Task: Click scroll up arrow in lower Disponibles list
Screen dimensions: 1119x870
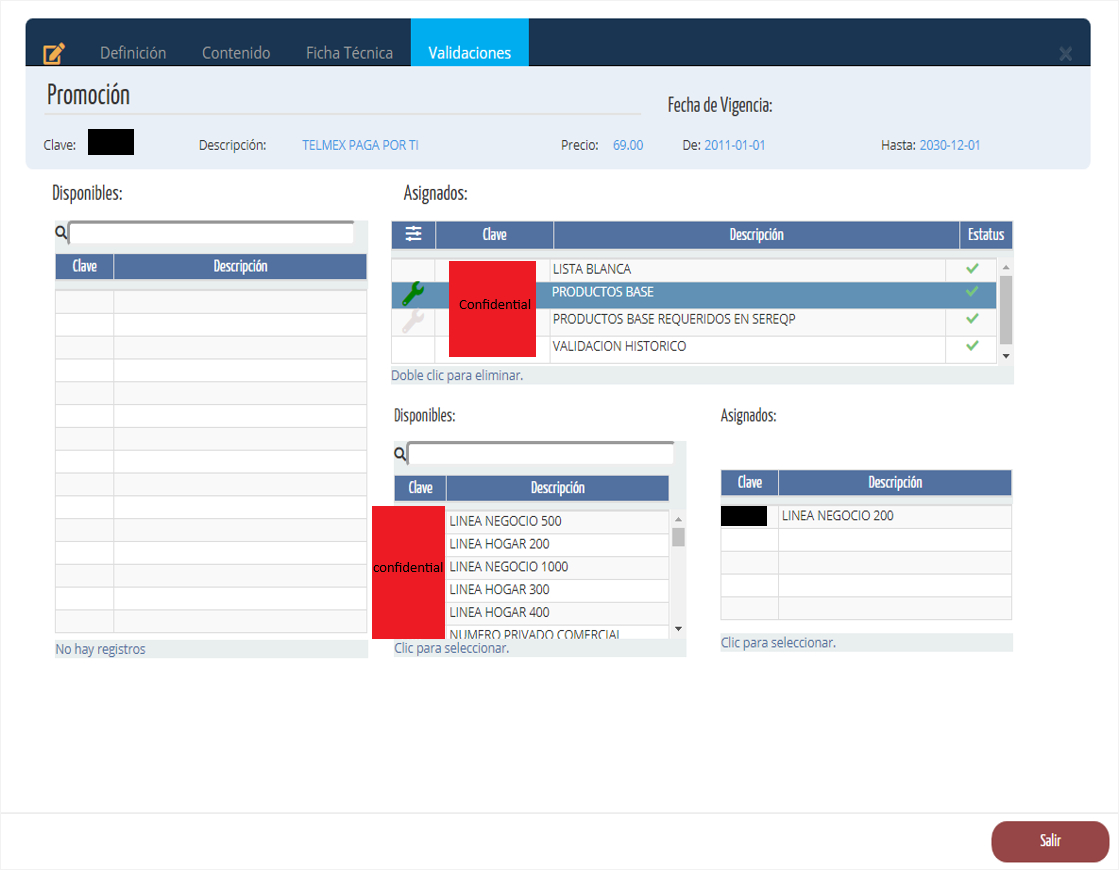Action: (678, 520)
